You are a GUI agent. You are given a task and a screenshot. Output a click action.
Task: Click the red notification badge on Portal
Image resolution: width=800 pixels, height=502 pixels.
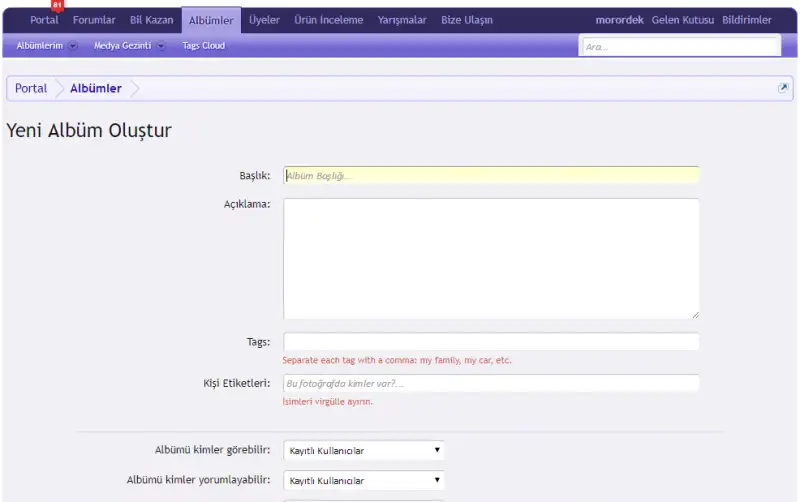click(x=57, y=5)
